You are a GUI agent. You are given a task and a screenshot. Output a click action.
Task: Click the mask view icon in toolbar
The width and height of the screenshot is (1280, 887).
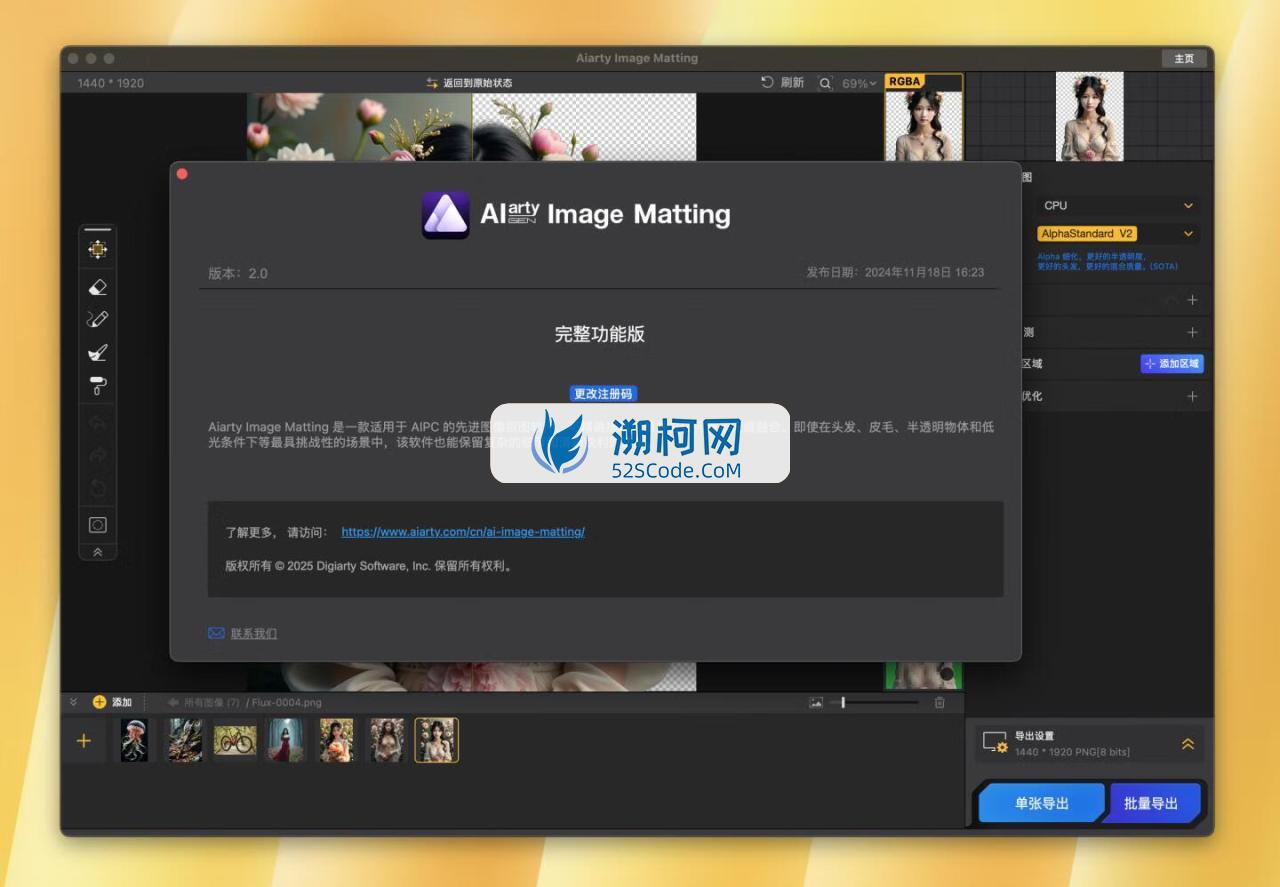coord(97,525)
